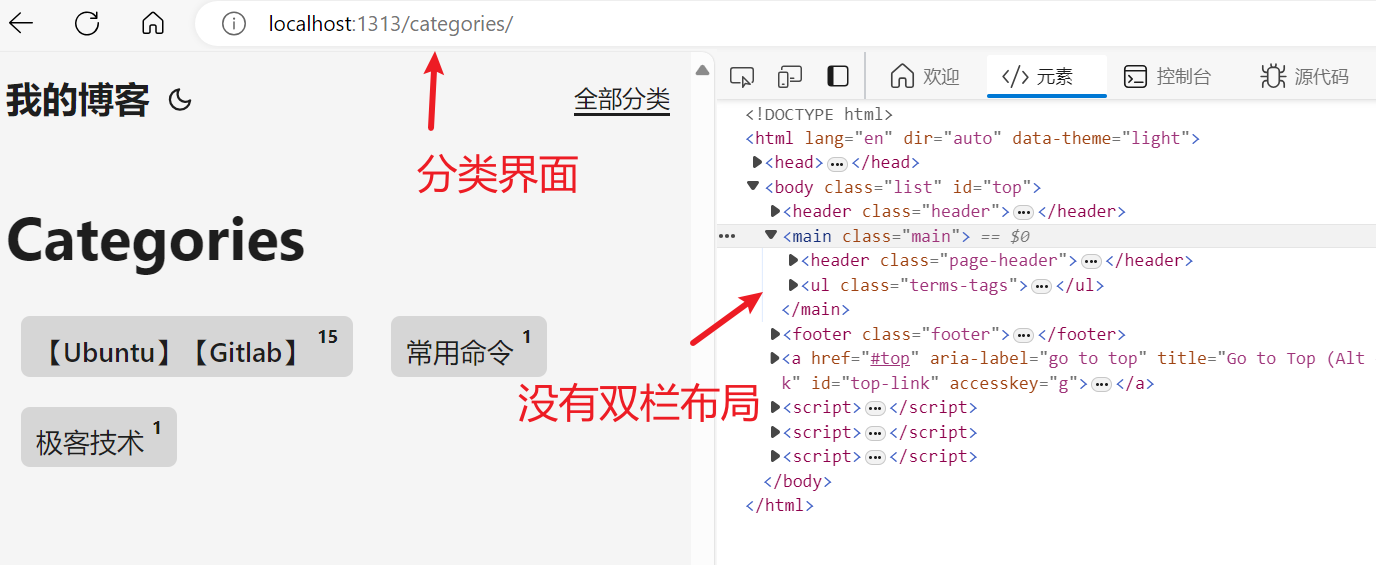Expand the head element node
1376x565 pixels.
pyautogui.click(x=757, y=163)
